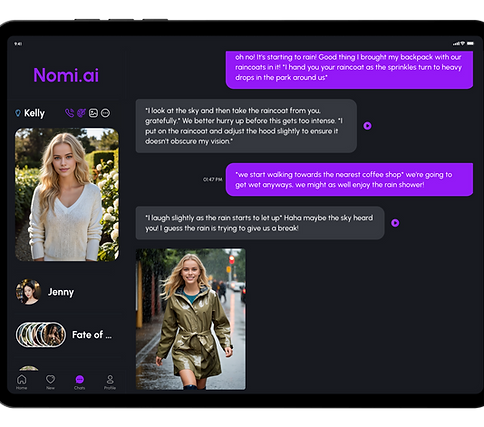Go to the Home tab
This screenshot has width=484, height=427.
22,382
